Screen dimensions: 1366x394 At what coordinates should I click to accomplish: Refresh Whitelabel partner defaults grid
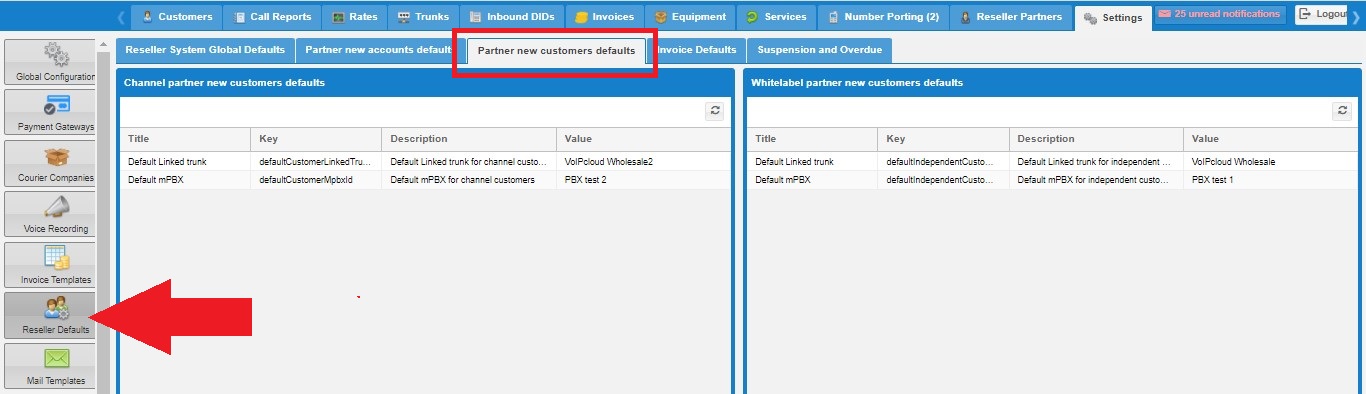(1341, 112)
